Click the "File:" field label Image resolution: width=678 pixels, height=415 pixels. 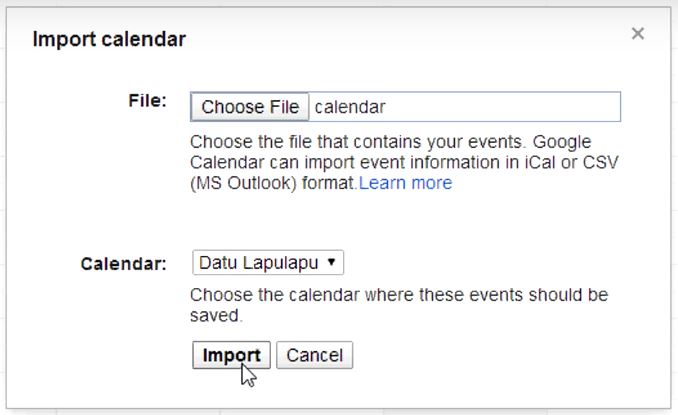pyautogui.click(x=147, y=101)
